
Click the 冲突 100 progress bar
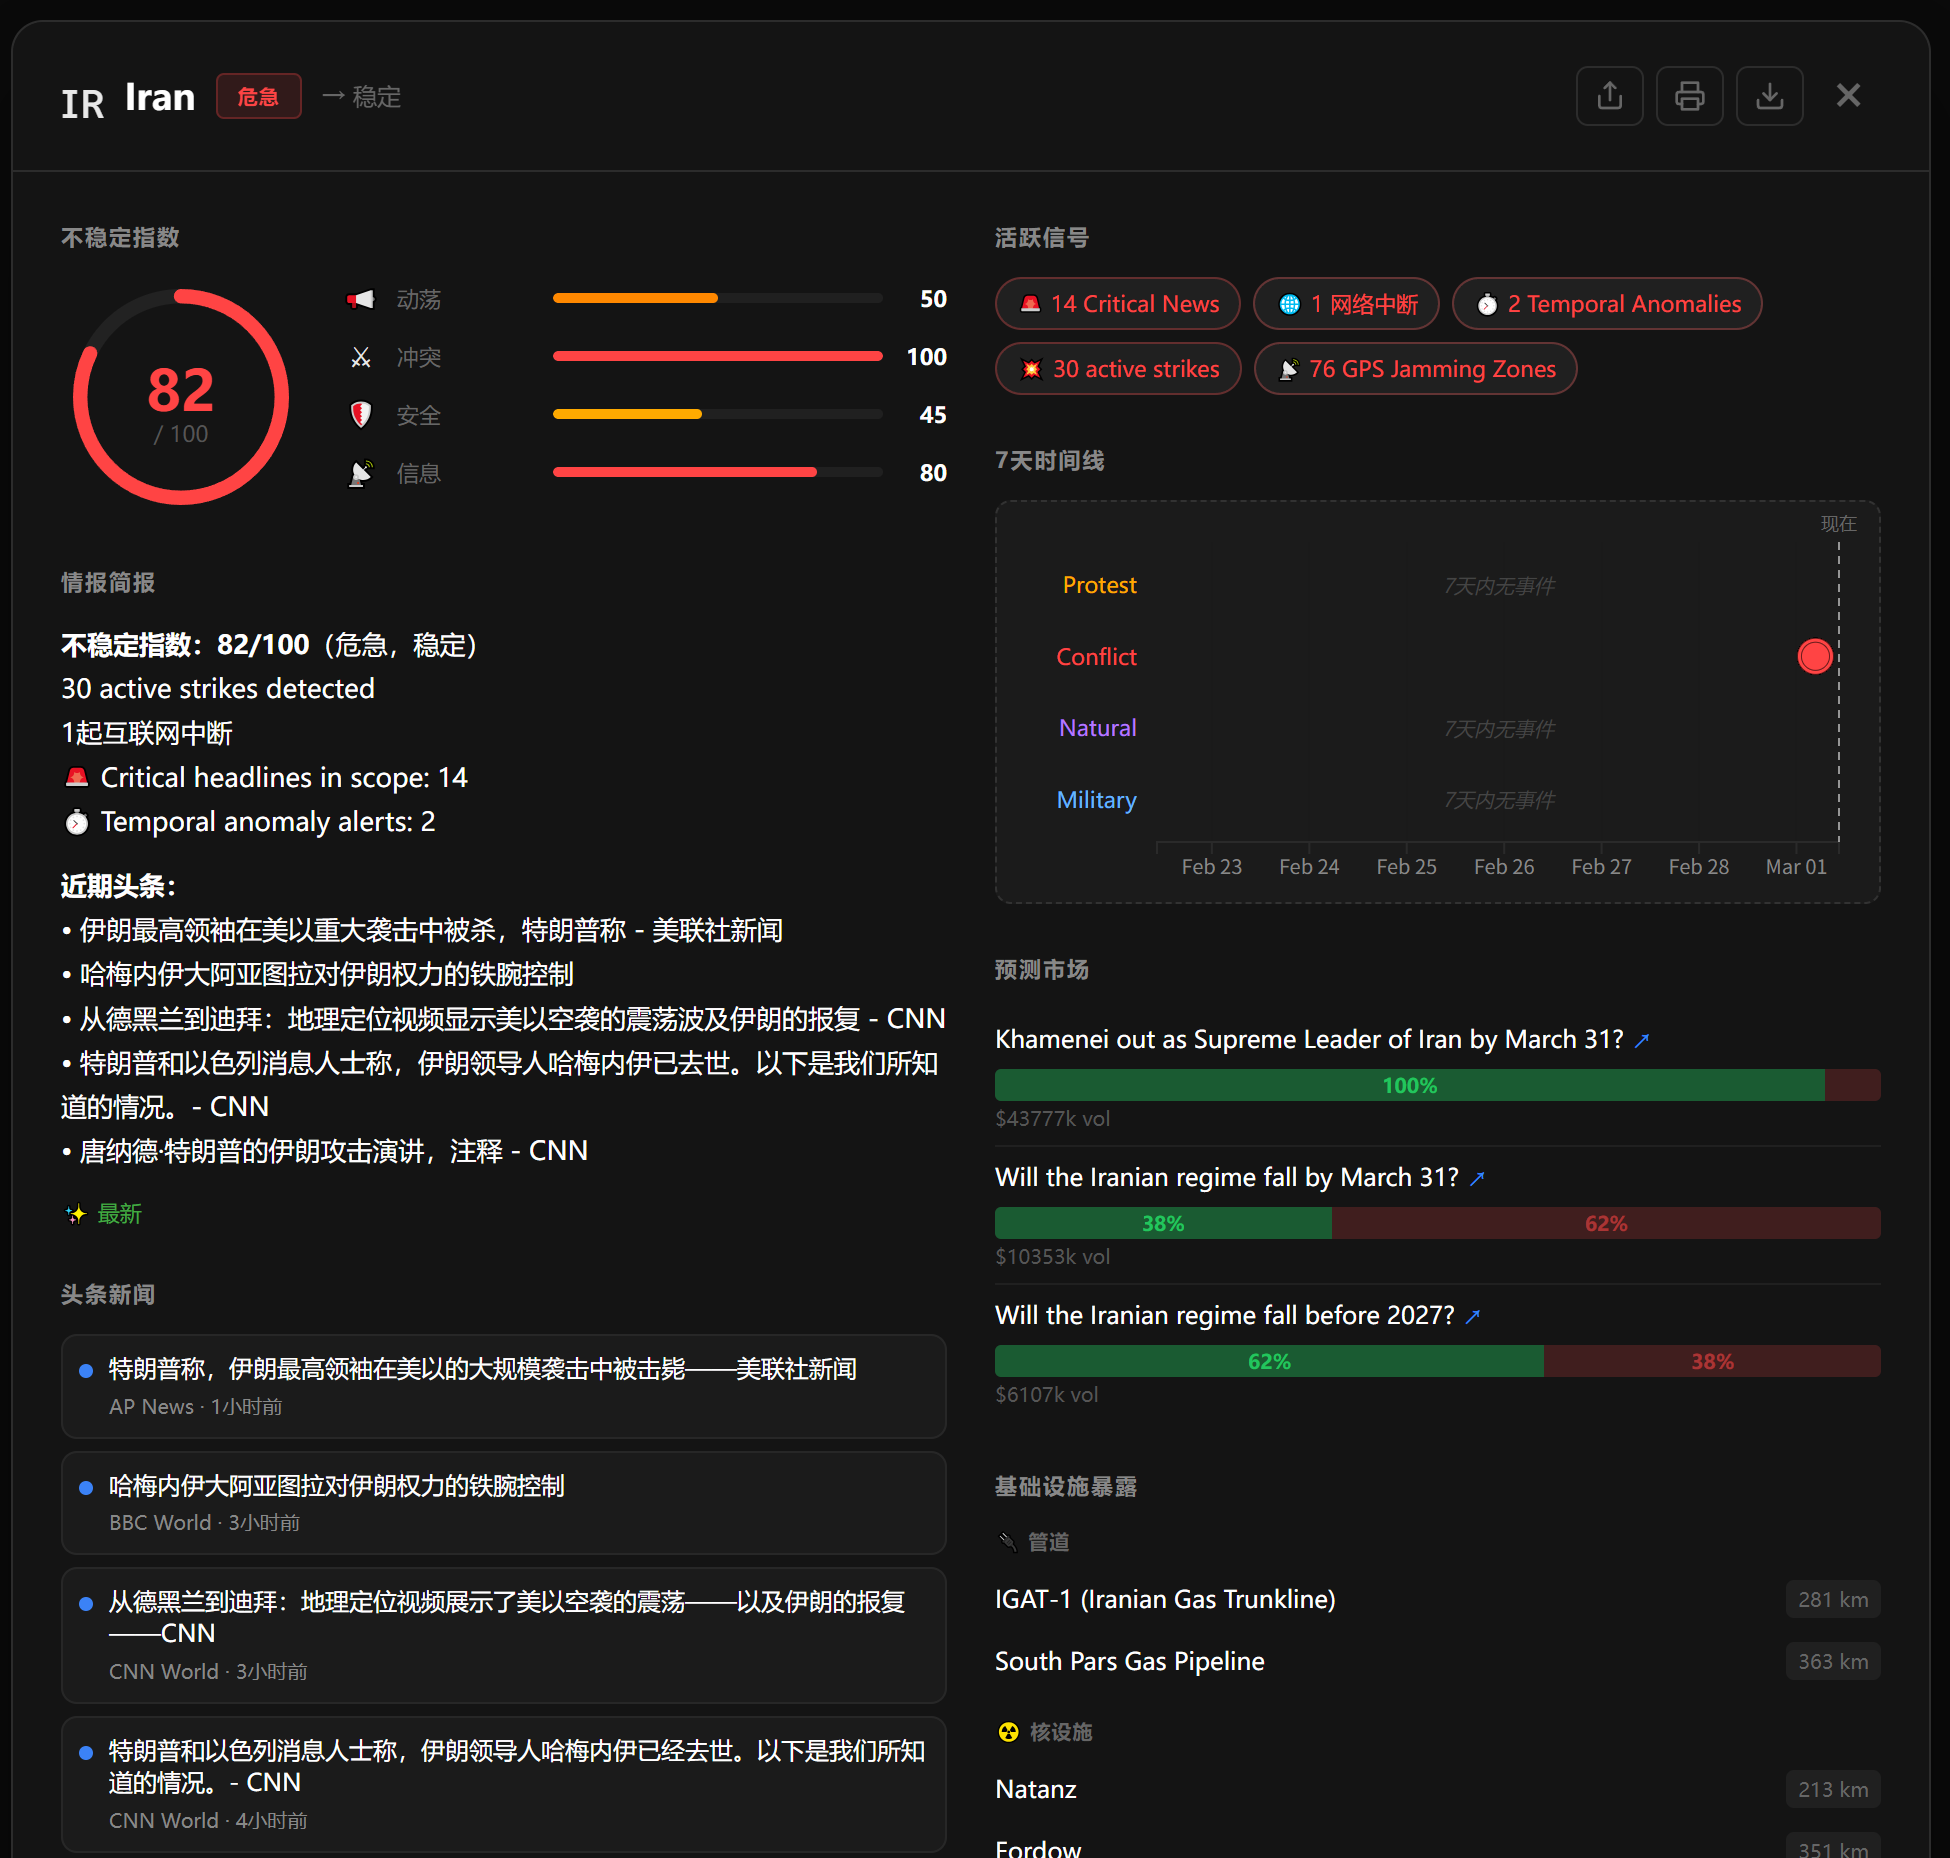[x=718, y=356]
